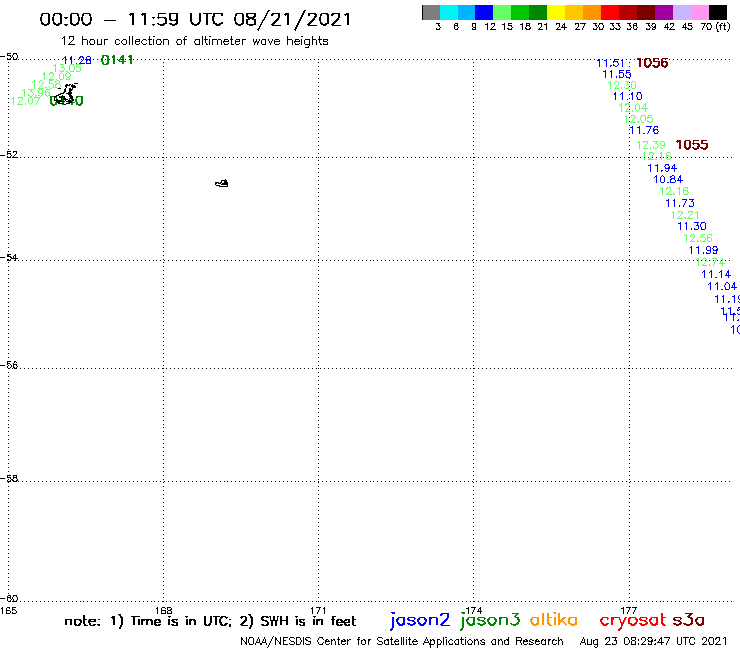Click the jason2 satellite legend label
This screenshot has height=650, width=740.
tap(420, 620)
